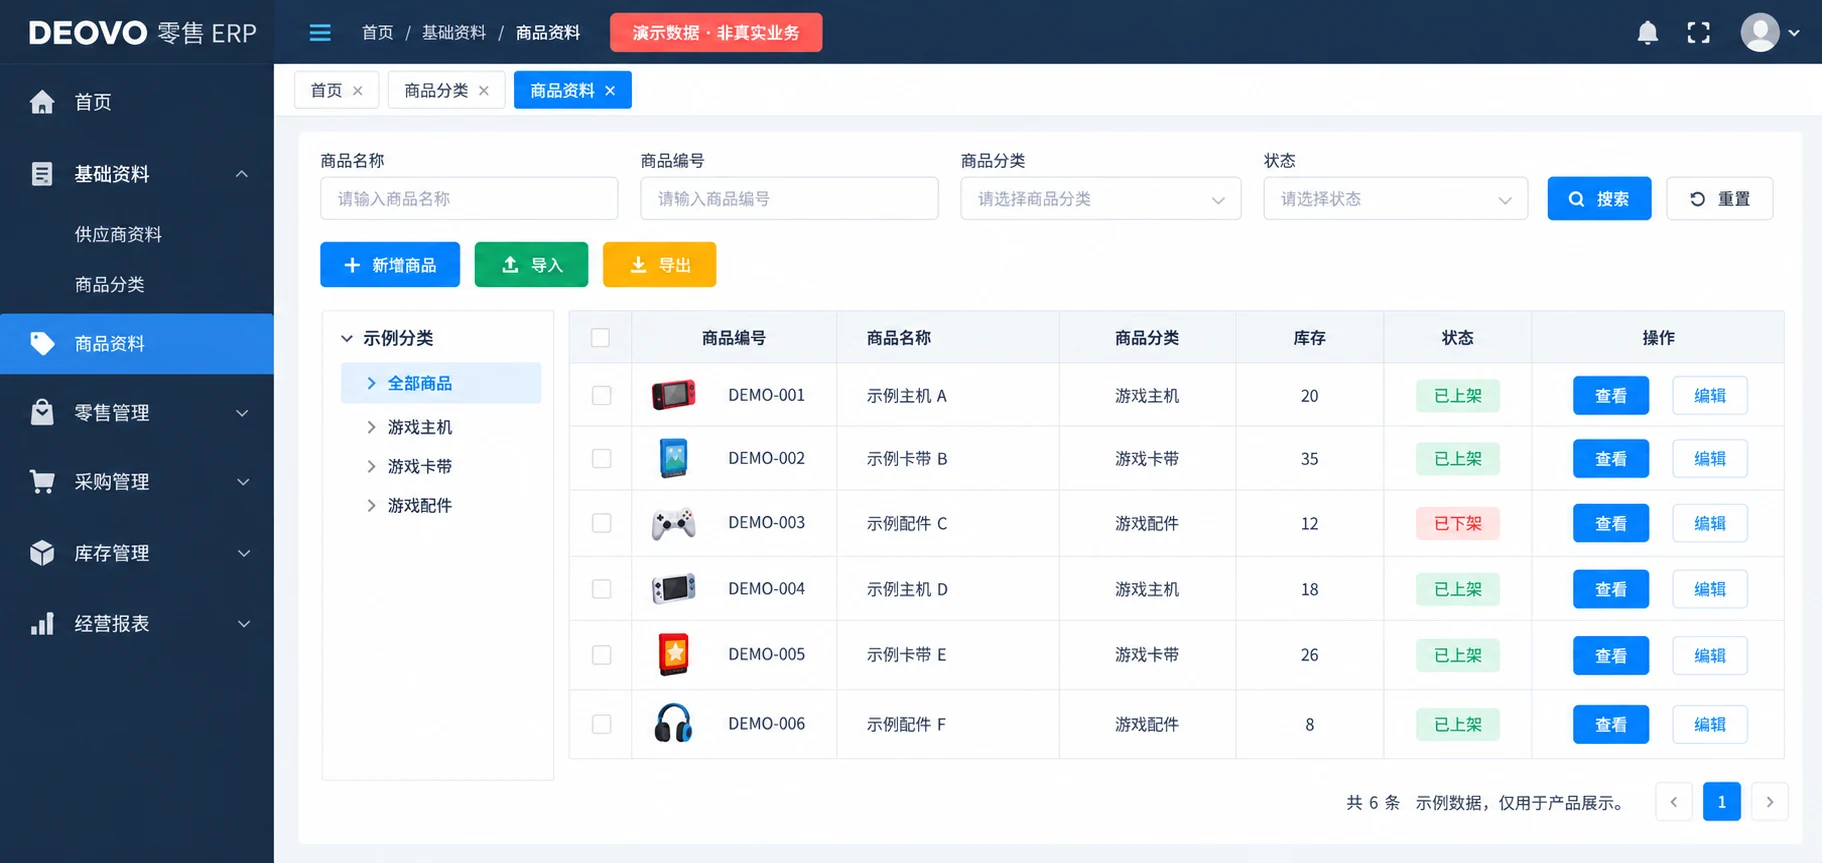This screenshot has height=863, width=1822.
Task: Close the 商品分类 tab with its X
Action: click(x=484, y=91)
